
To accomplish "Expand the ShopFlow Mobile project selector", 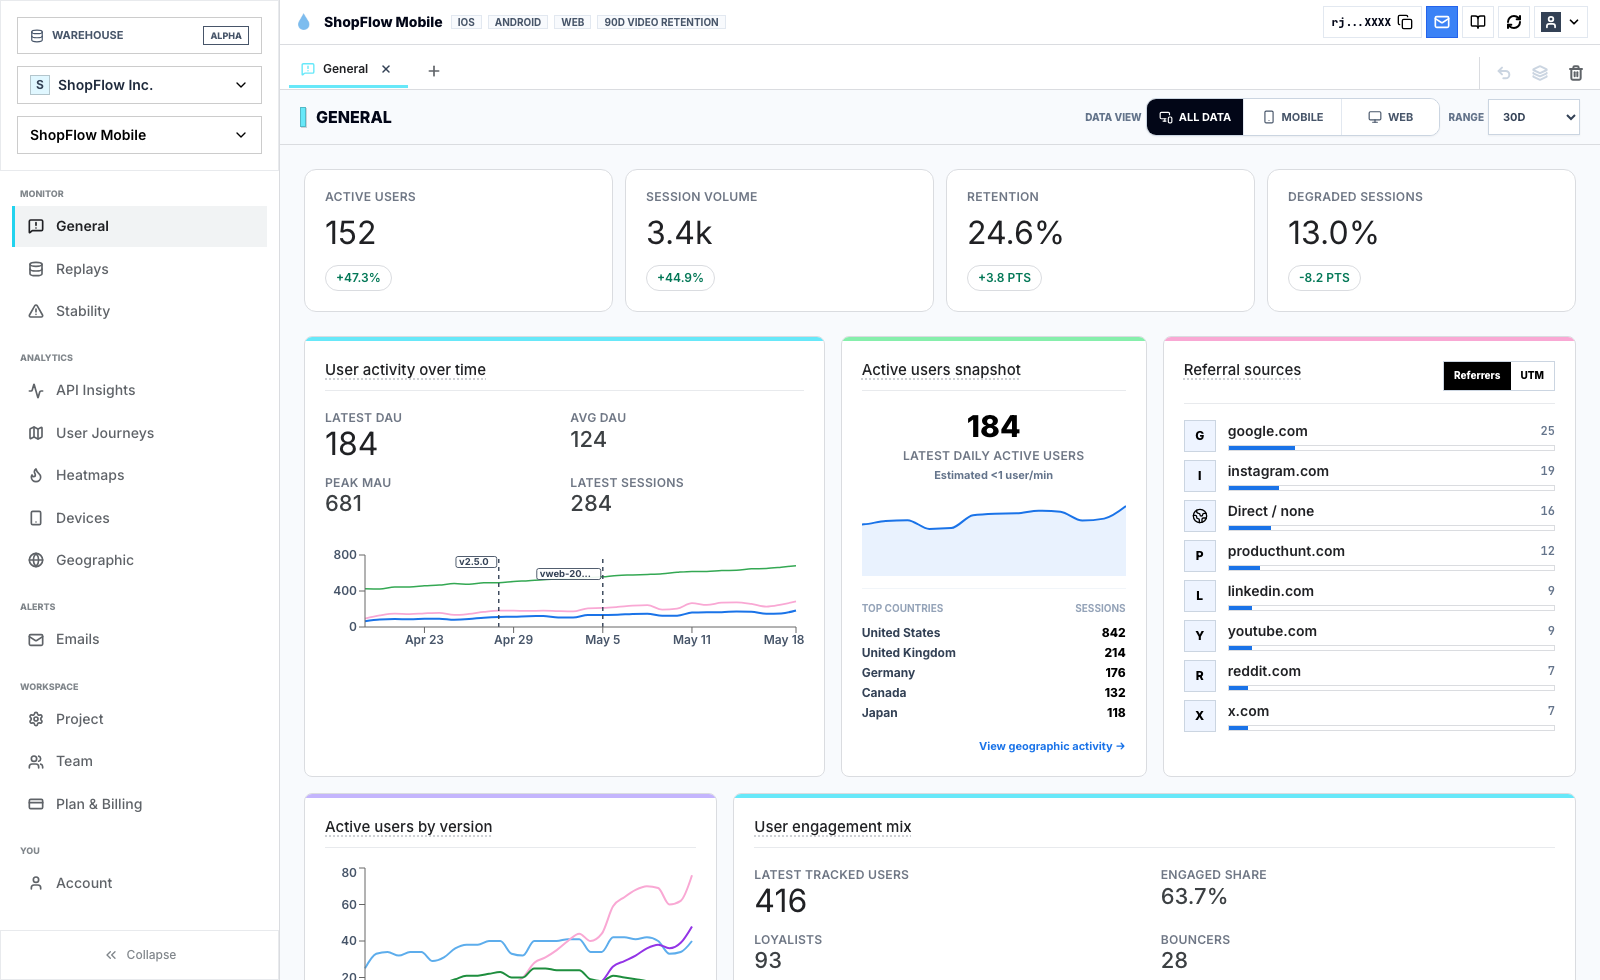I will (x=139, y=135).
